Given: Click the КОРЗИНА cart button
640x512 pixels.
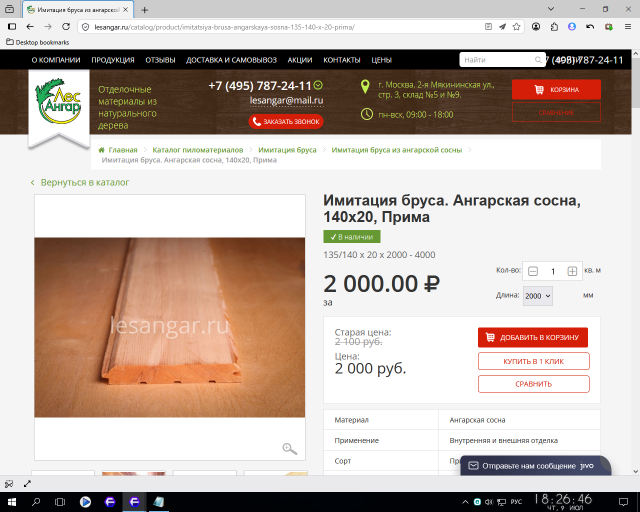Looking at the screenshot, I should click(556, 89).
